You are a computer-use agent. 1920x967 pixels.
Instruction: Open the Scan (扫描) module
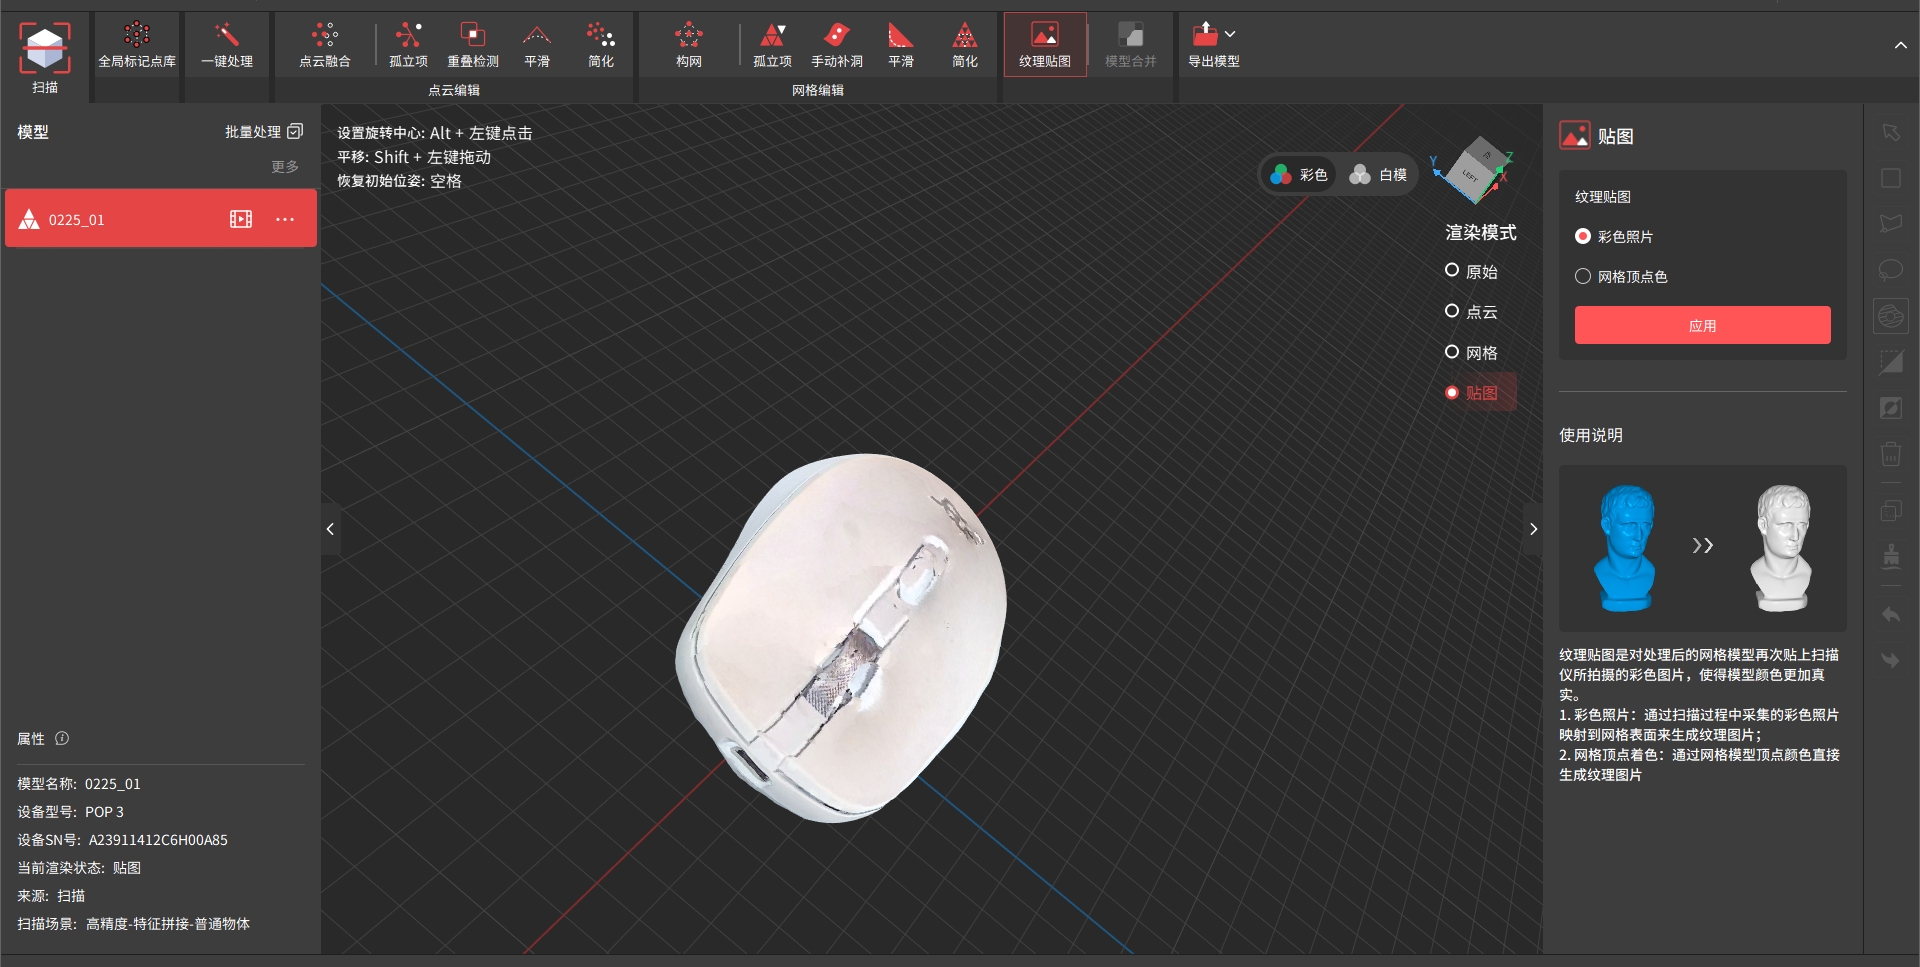pyautogui.click(x=45, y=58)
